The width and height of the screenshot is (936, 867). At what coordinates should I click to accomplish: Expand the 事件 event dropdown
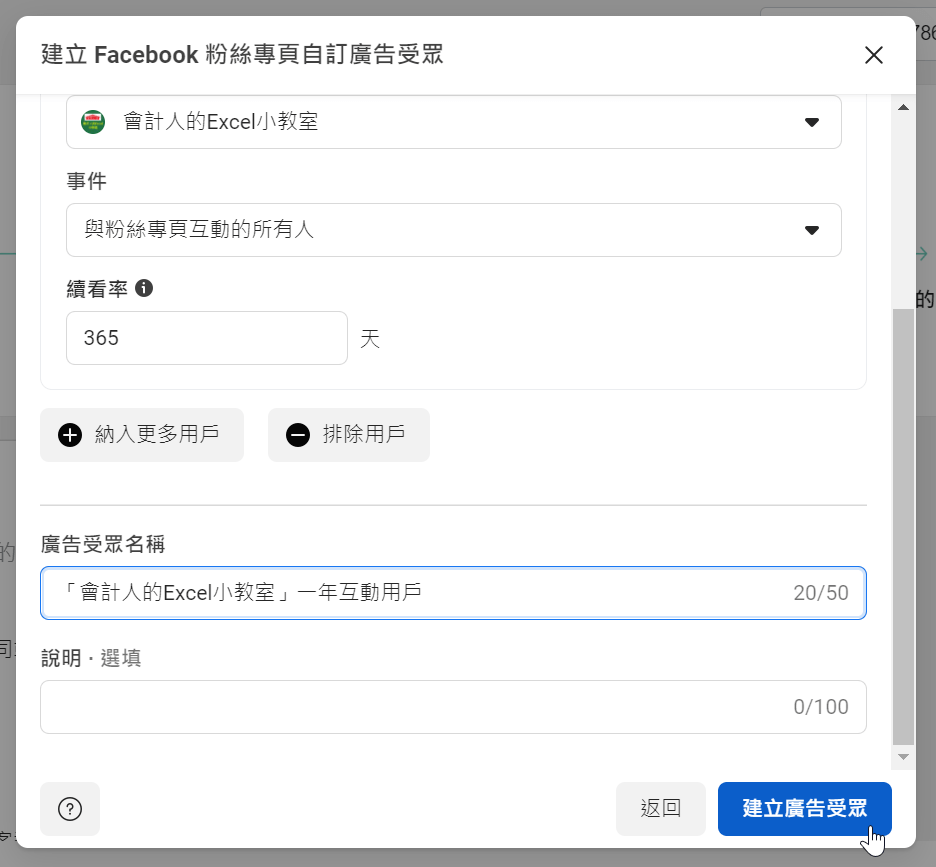tap(454, 230)
